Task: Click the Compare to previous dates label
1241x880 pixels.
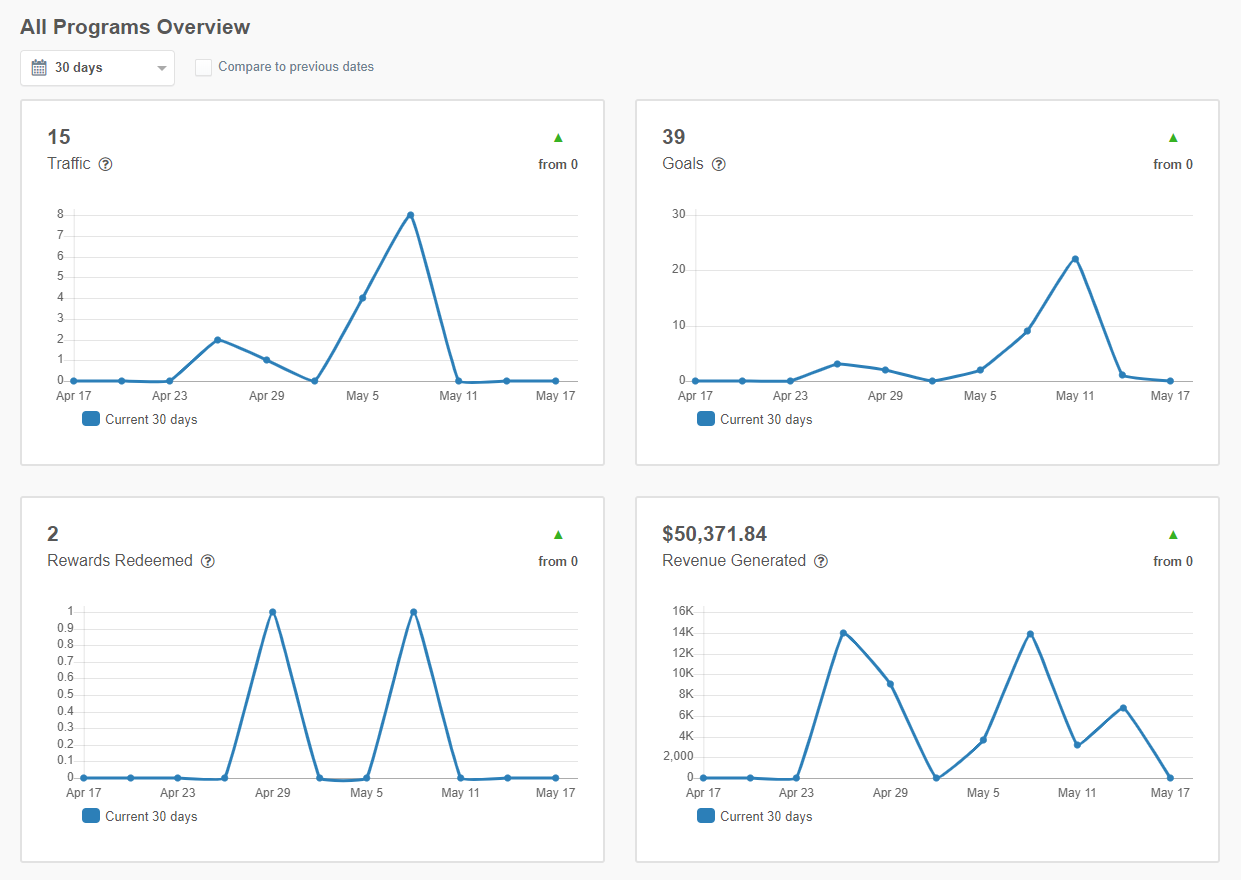Action: click(296, 67)
